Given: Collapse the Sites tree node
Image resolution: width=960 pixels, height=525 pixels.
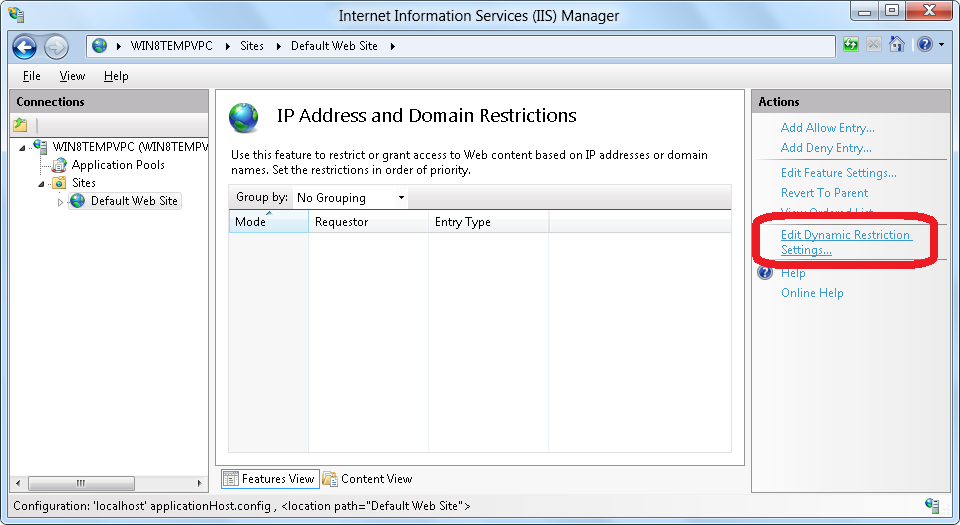Looking at the screenshot, I should pyautogui.click(x=42, y=183).
